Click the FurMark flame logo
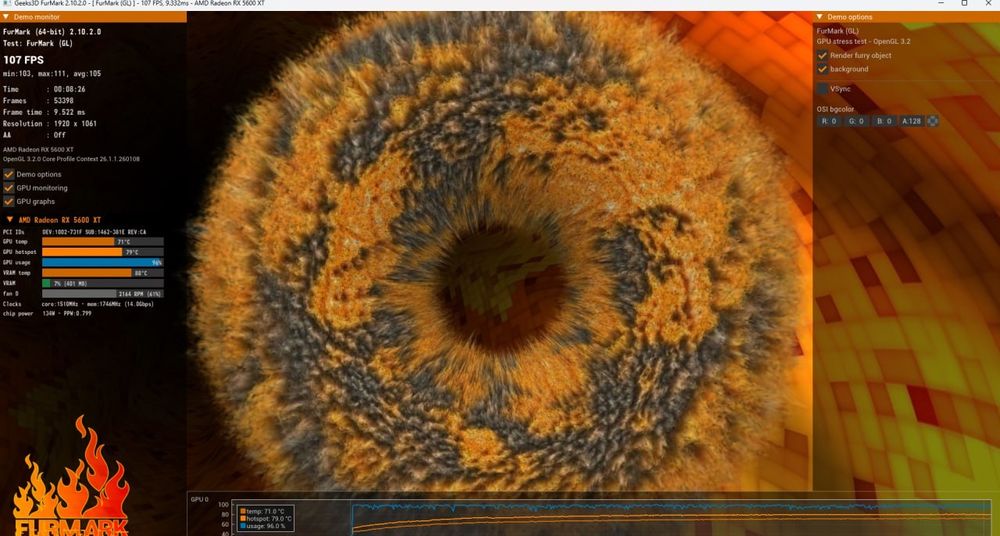Screen dimensions: 1000x536 pyautogui.click(x=71, y=476)
